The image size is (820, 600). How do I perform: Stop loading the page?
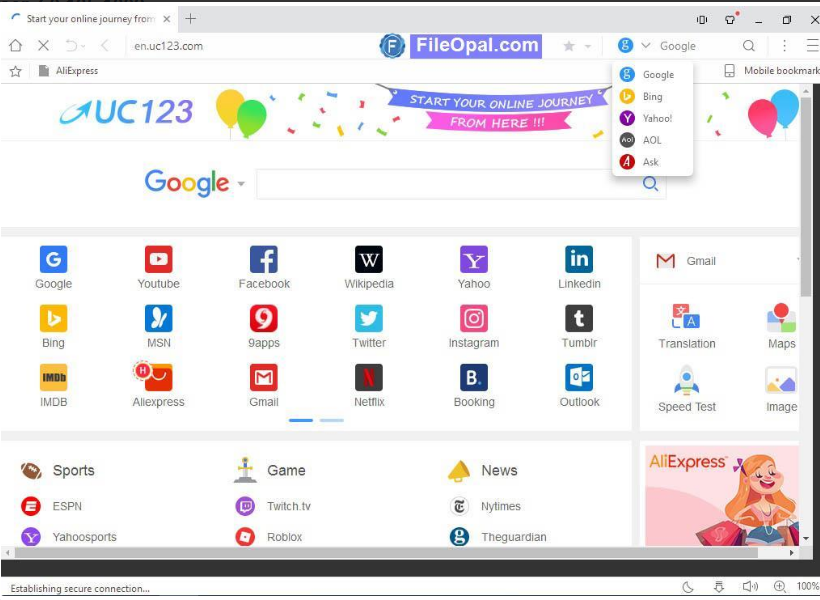(43, 46)
